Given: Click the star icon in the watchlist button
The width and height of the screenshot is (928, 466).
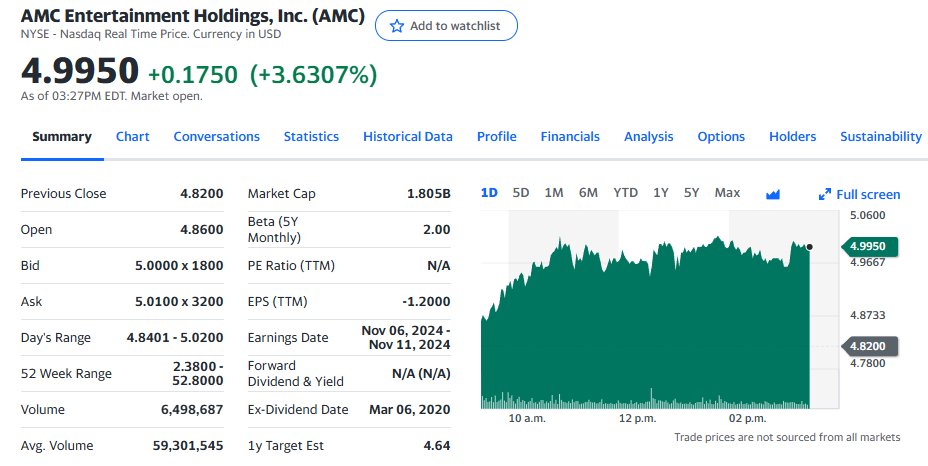Looking at the screenshot, I should [x=397, y=26].
